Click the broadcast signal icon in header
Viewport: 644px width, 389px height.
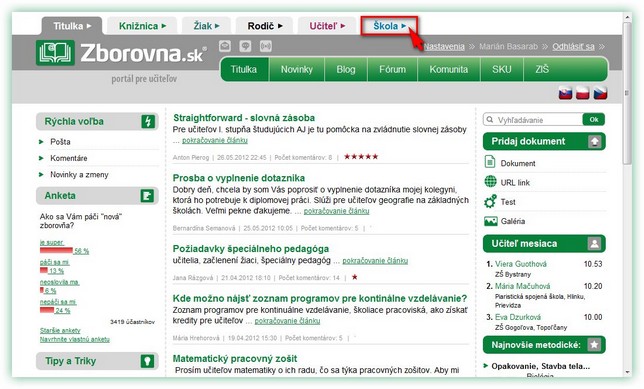tap(266, 46)
